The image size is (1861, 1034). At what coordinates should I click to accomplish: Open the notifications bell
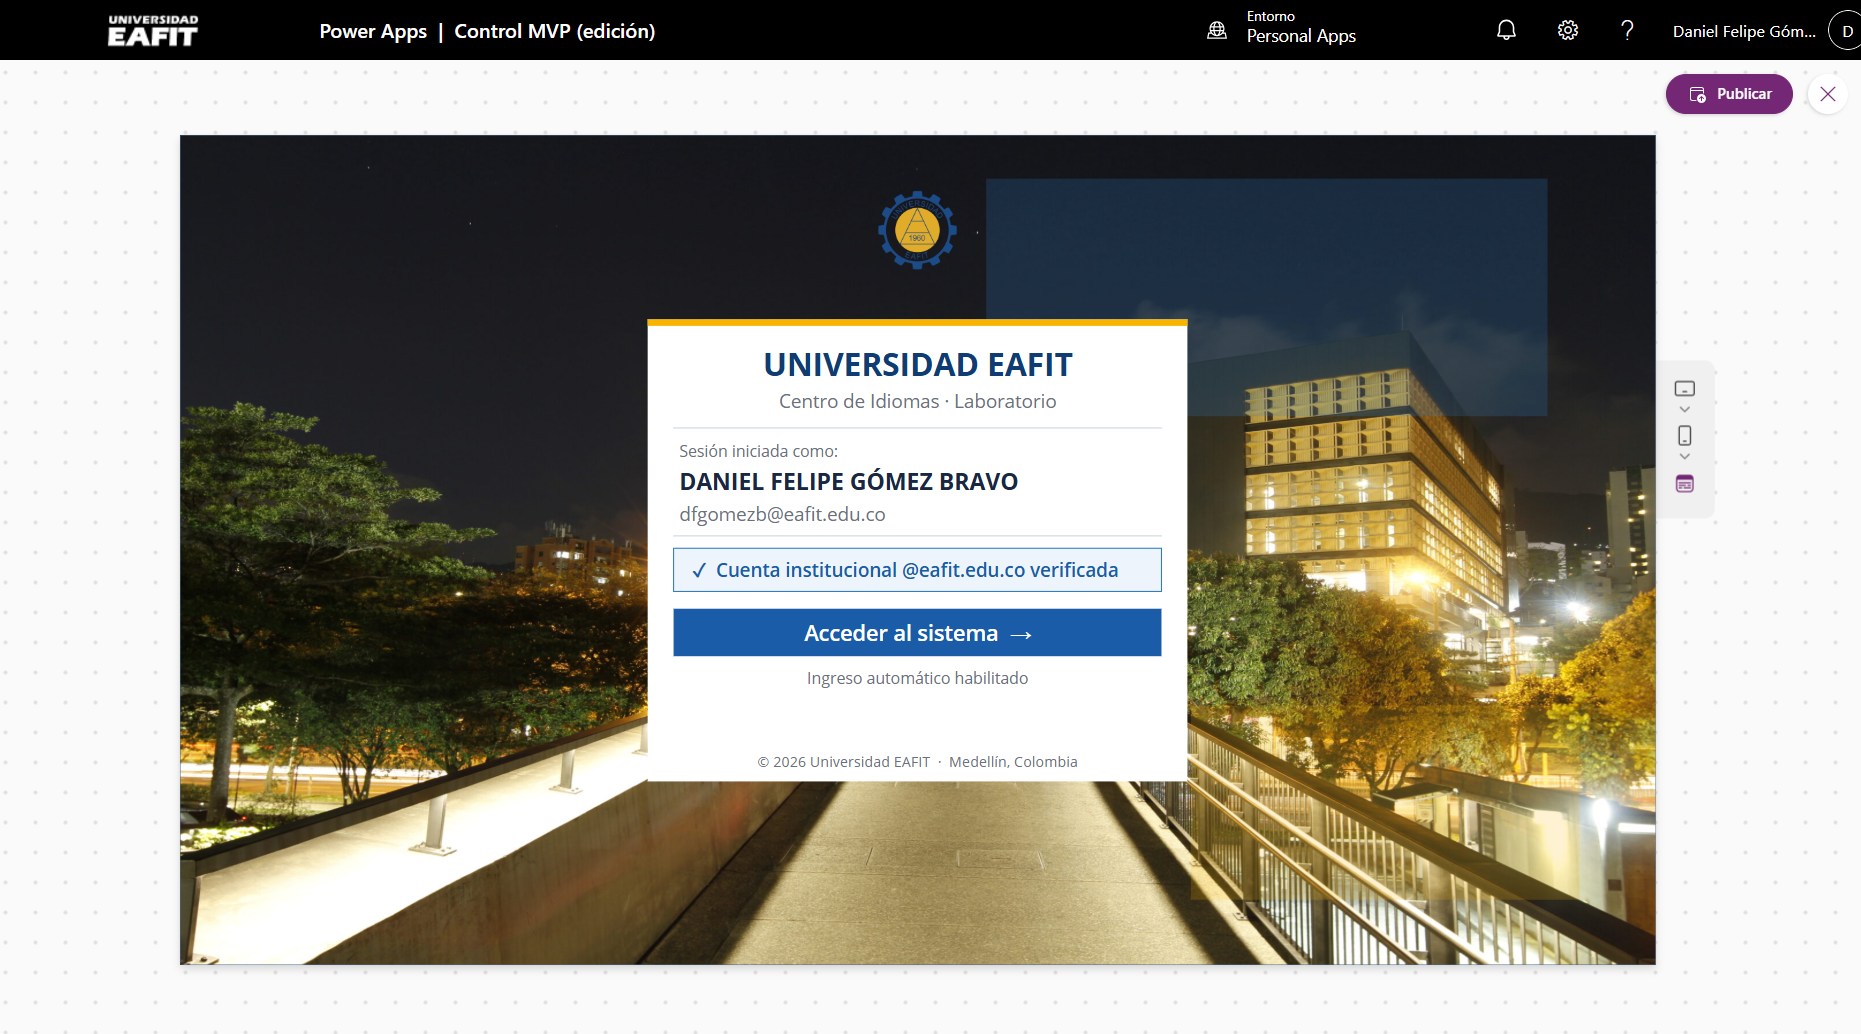pos(1506,31)
